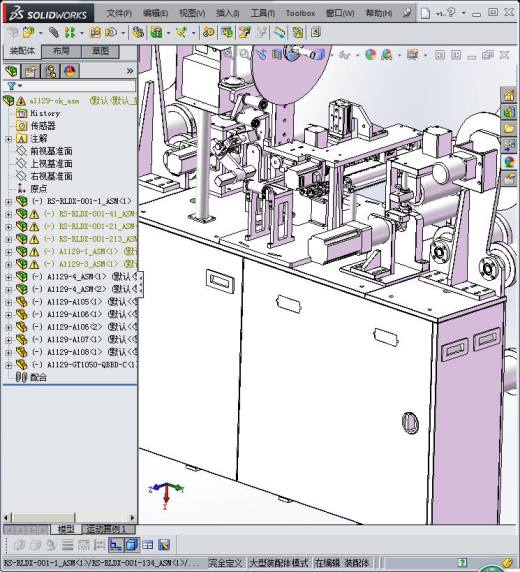Open the PropertyManager tab
Image resolution: width=520 pixels, height=572 pixels.
pyautogui.click(x=31, y=71)
